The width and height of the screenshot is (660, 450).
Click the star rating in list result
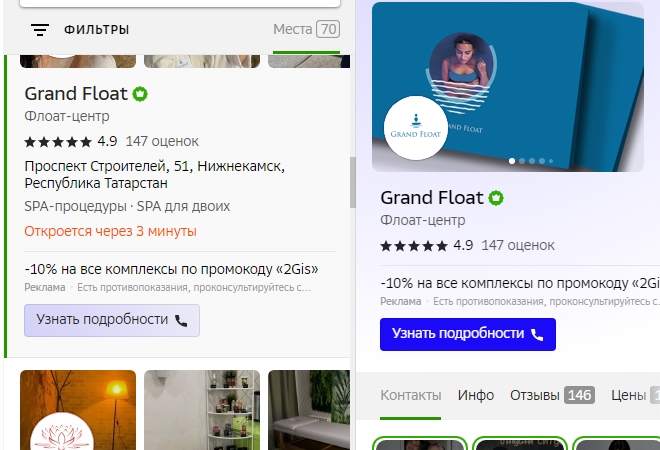(x=57, y=141)
